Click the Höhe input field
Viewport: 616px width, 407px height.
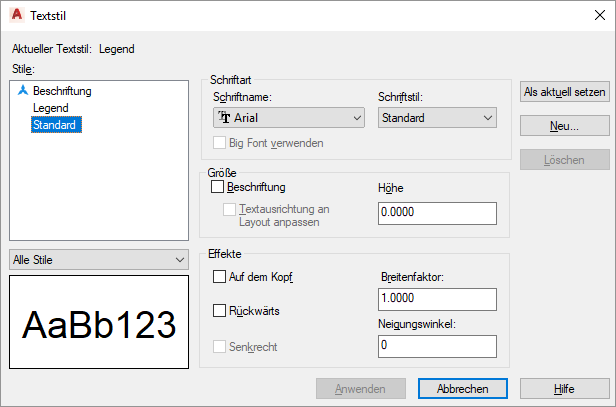pos(437,213)
